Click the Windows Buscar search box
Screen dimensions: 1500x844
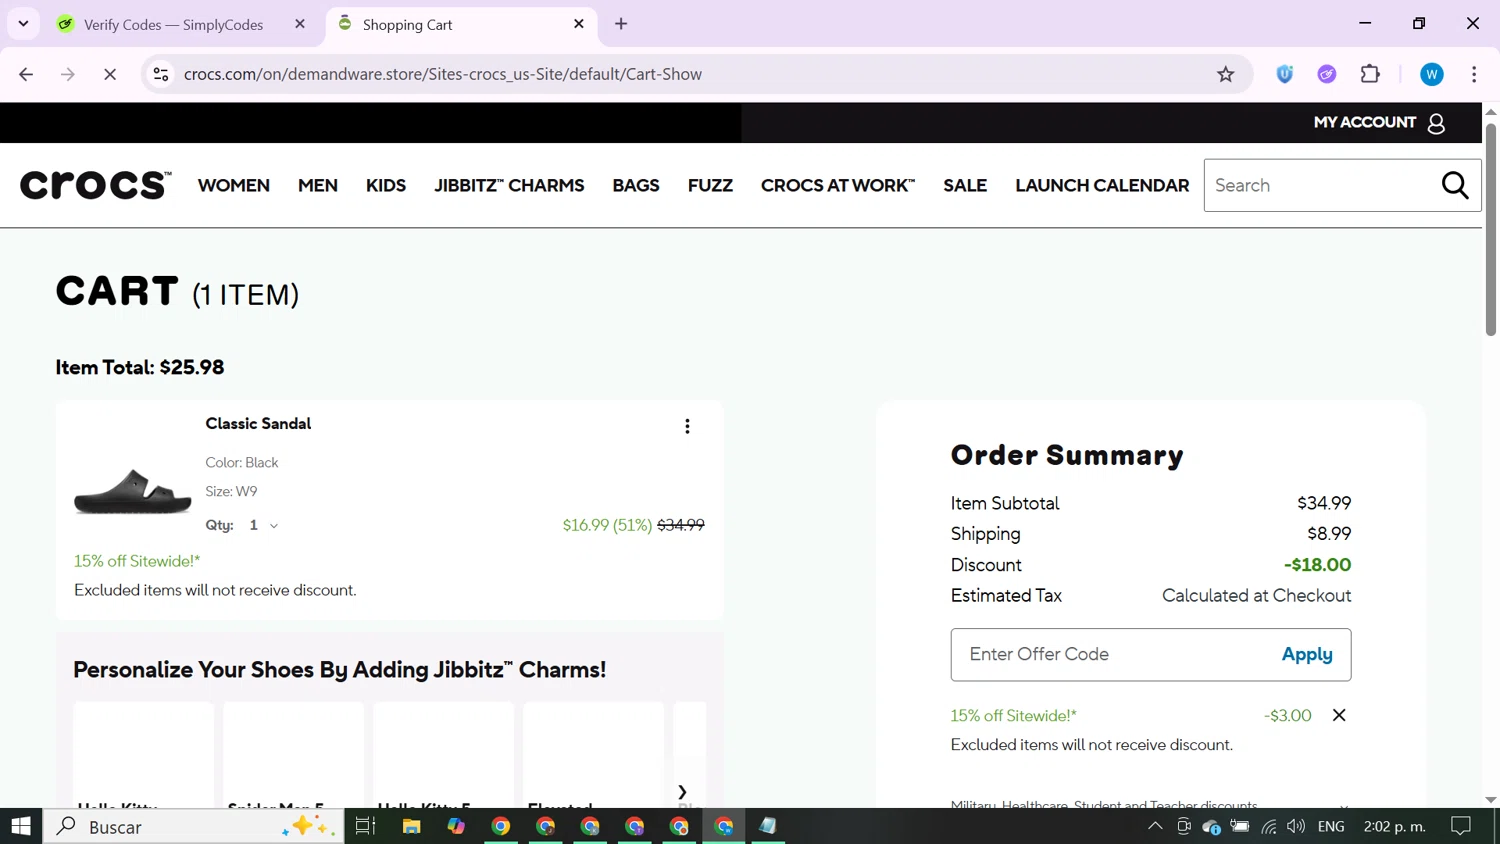(193, 826)
